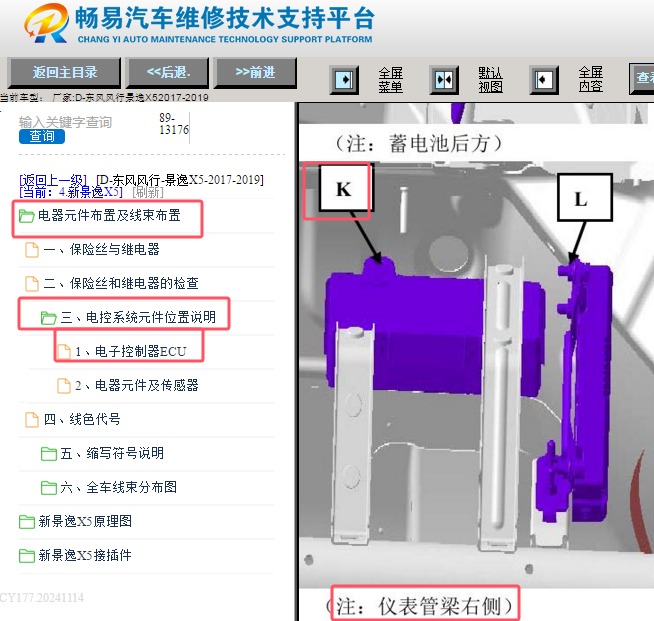654x621 pixels.
Task: Expand the 新景逸X5接插件 folder
Action: click(x=85, y=556)
